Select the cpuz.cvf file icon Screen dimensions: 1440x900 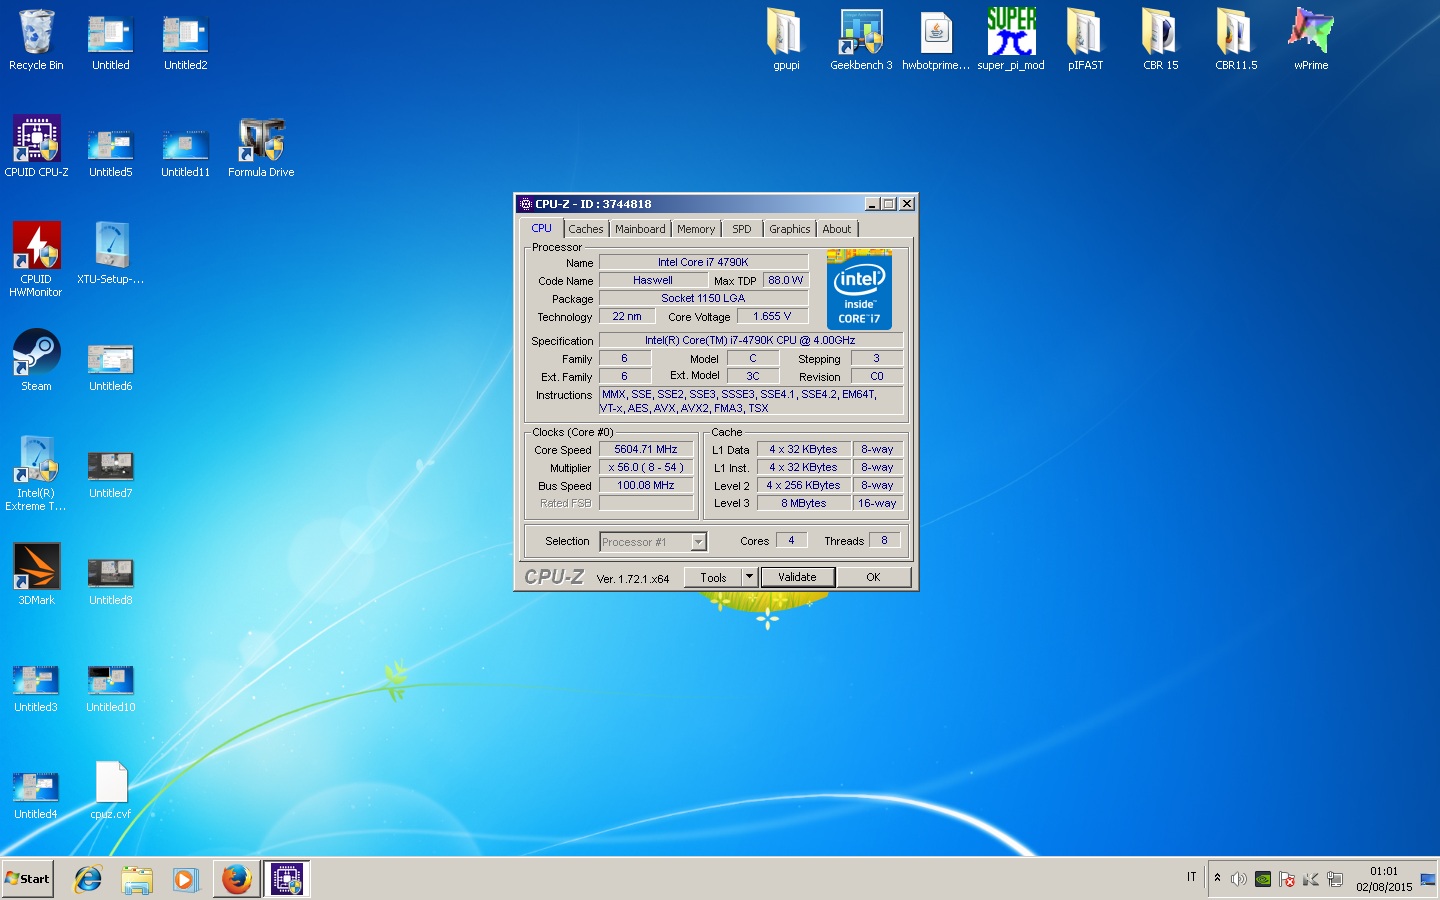tap(111, 790)
